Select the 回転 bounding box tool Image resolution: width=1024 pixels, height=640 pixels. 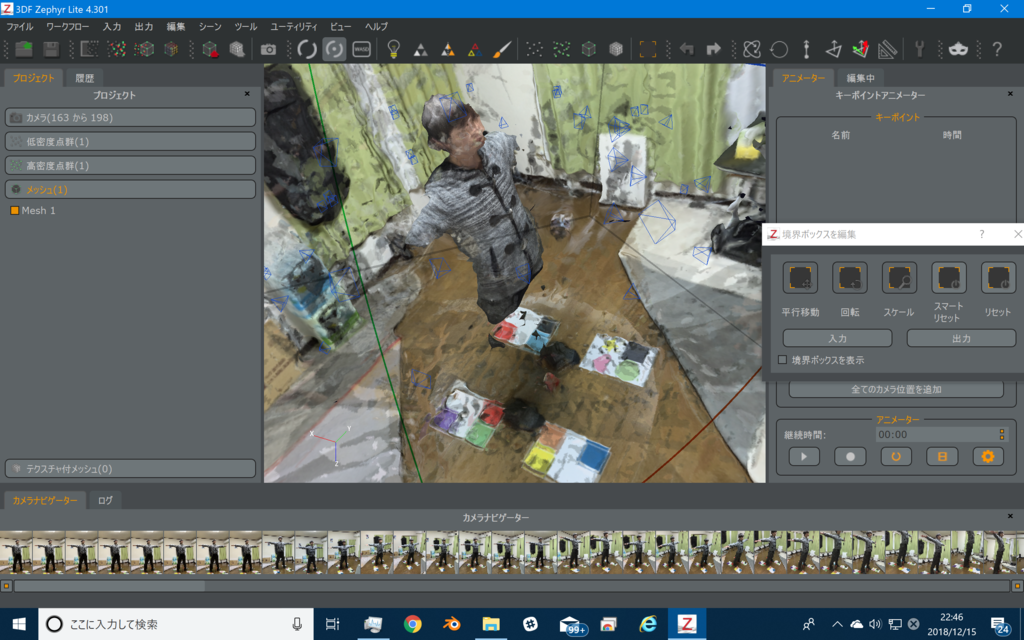tap(850, 278)
